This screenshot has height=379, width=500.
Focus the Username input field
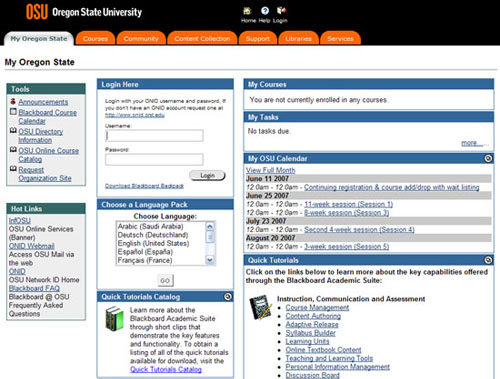[x=154, y=136]
